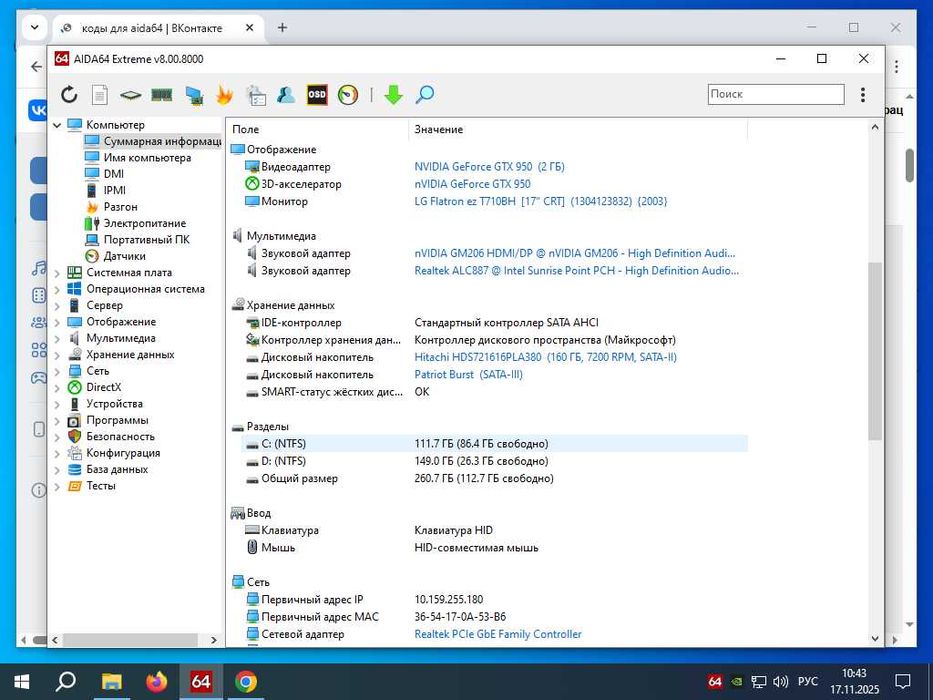Open Windows taskbar search
This screenshot has height=700, width=933.
[65, 682]
